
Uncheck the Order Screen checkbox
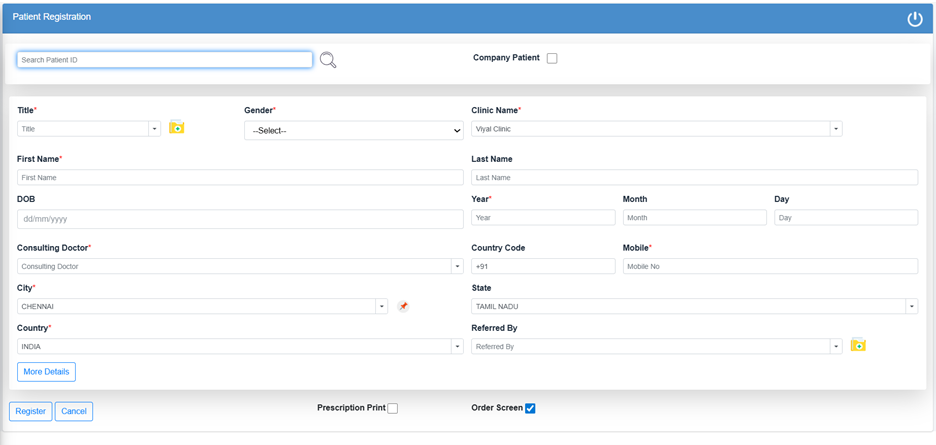point(530,408)
